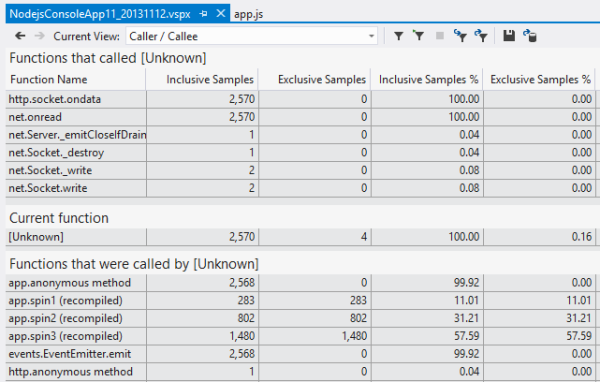Sort by Exclusive Samples % header
The height and width of the screenshot is (382, 600).
[540, 79]
